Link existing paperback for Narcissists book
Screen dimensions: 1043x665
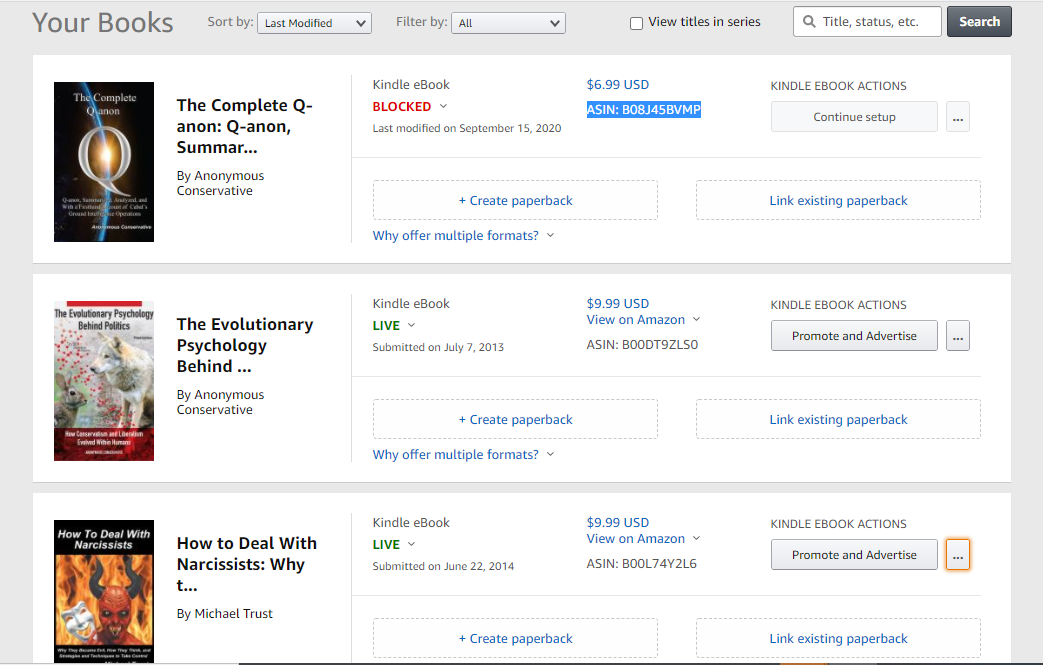pos(838,638)
